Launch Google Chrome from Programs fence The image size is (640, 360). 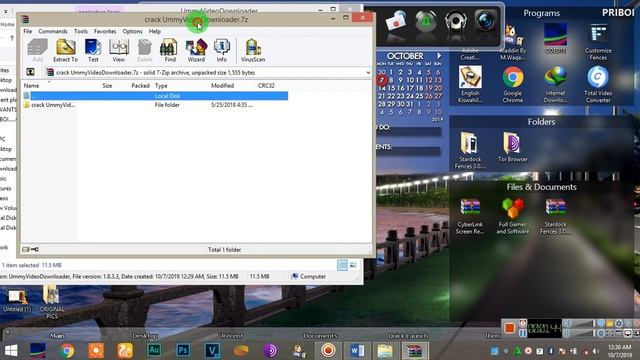pos(513,85)
